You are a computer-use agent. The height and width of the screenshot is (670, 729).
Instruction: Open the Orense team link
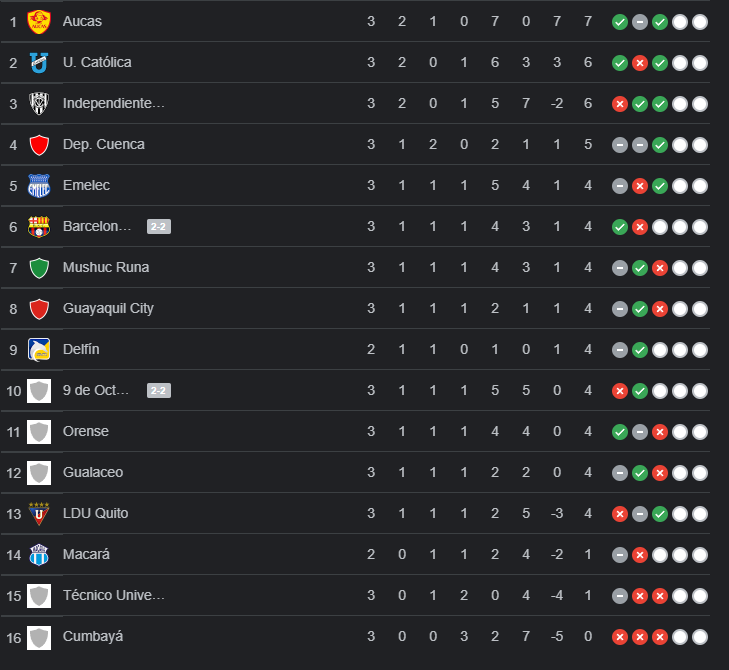86,431
